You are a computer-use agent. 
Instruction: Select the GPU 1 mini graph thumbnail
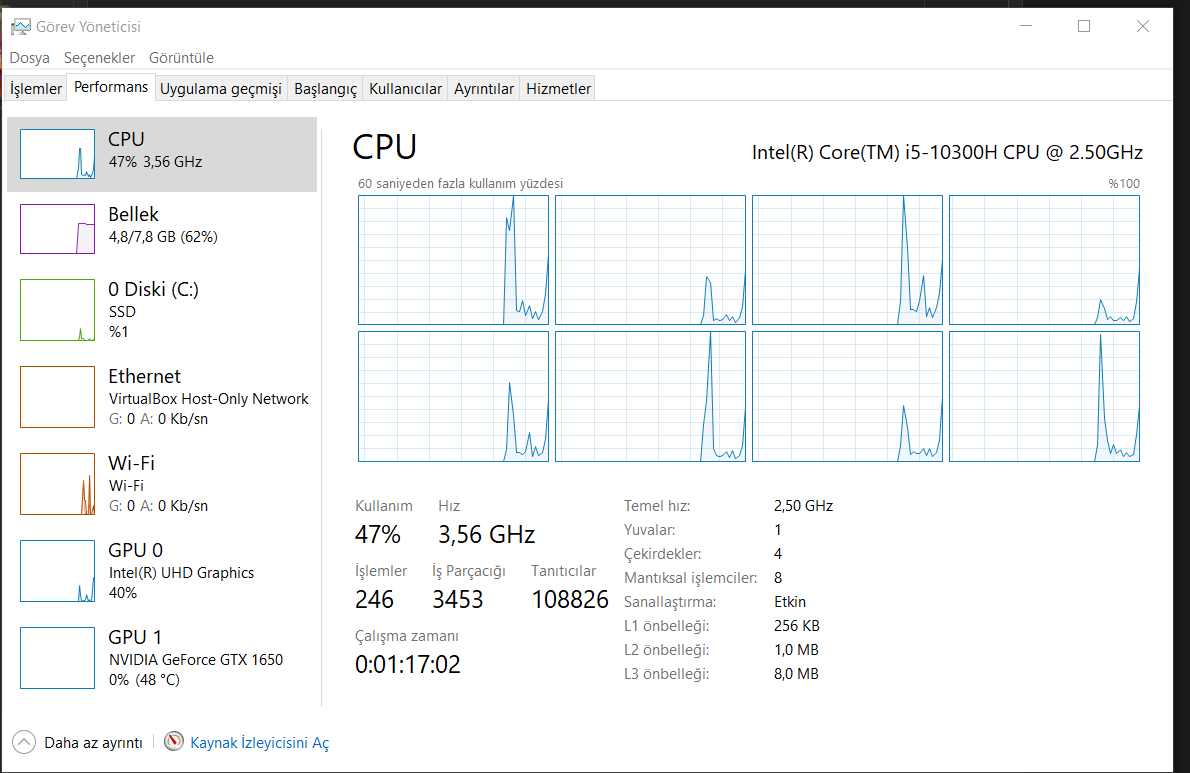pos(58,658)
